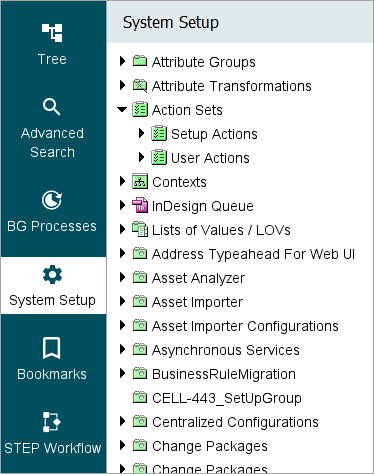
Task: Click the Asynchronous Services label
Action: pos(226,350)
